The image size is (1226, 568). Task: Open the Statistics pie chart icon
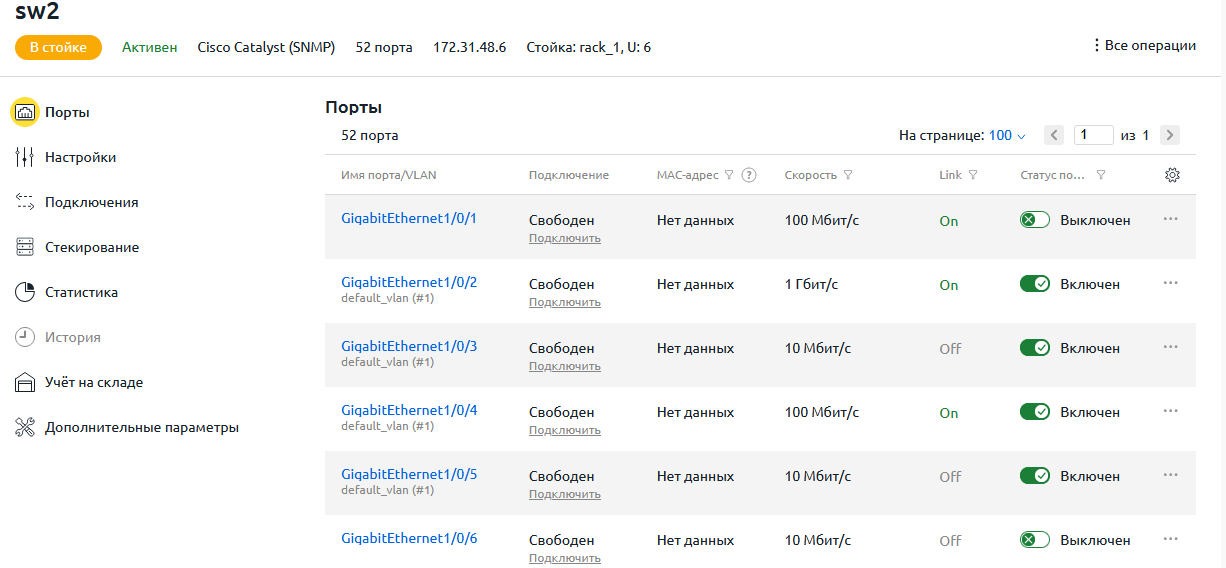pos(25,292)
